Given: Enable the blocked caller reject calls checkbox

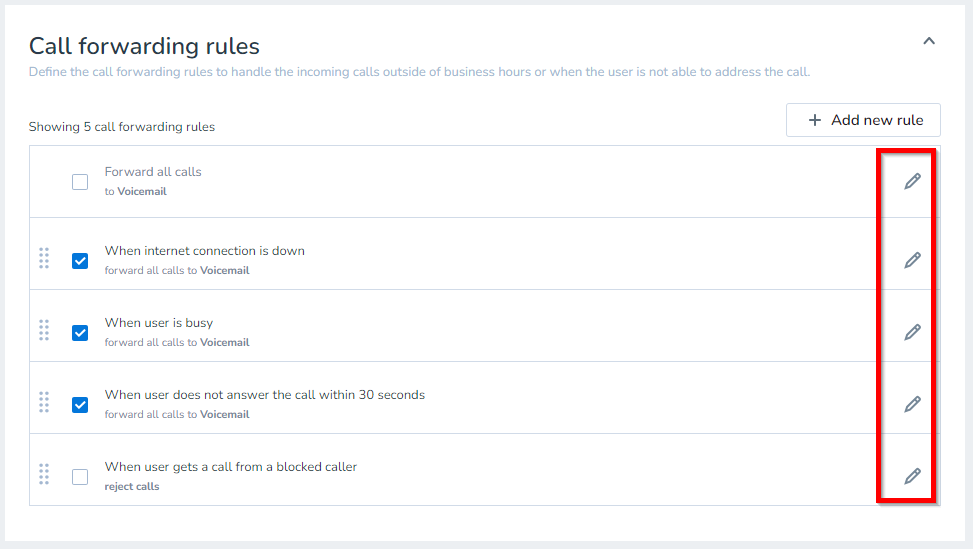Looking at the screenshot, I should pyautogui.click(x=80, y=477).
